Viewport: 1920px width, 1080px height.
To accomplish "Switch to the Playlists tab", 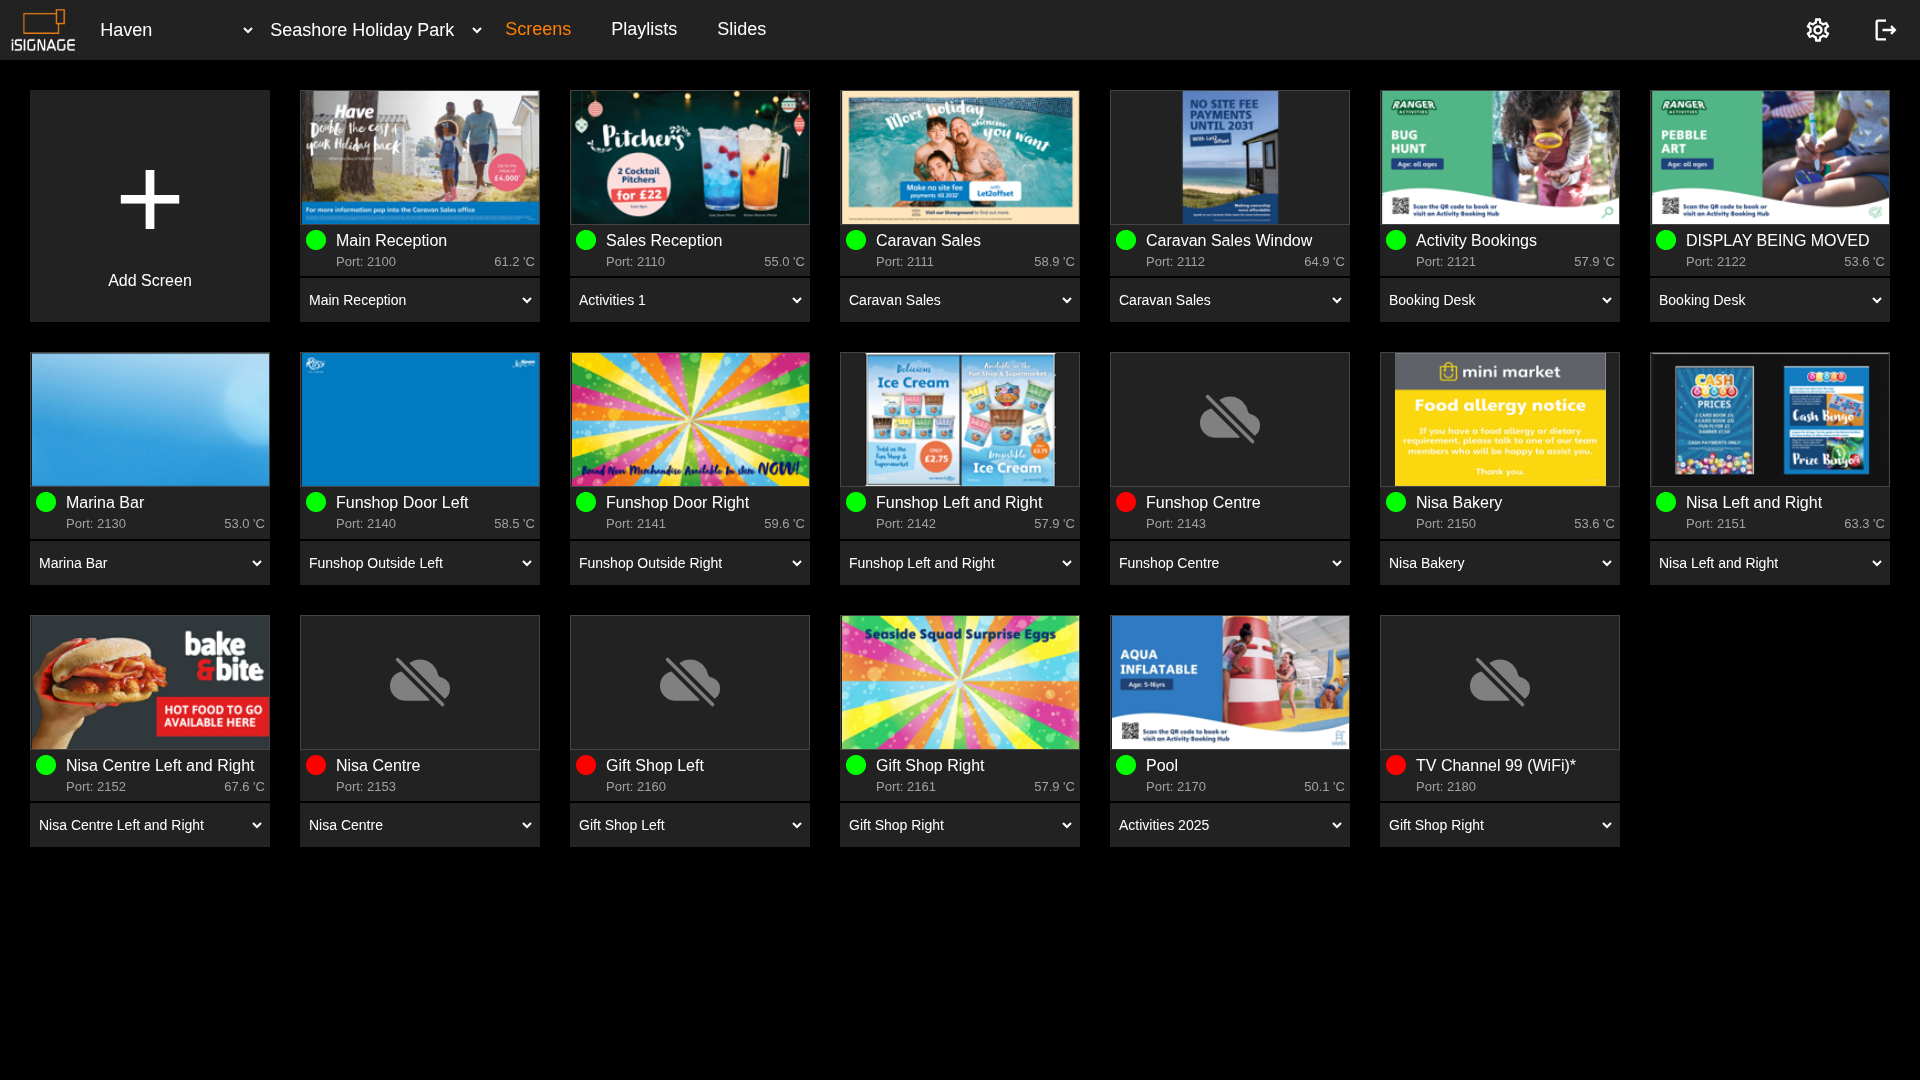I will [x=644, y=29].
